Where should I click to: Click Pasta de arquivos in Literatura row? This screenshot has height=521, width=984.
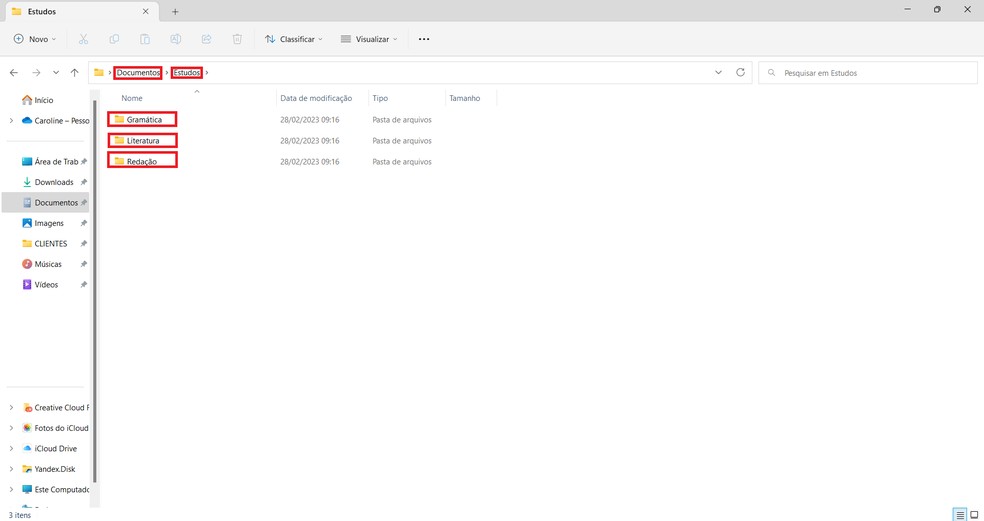pyautogui.click(x=402, y=141)
